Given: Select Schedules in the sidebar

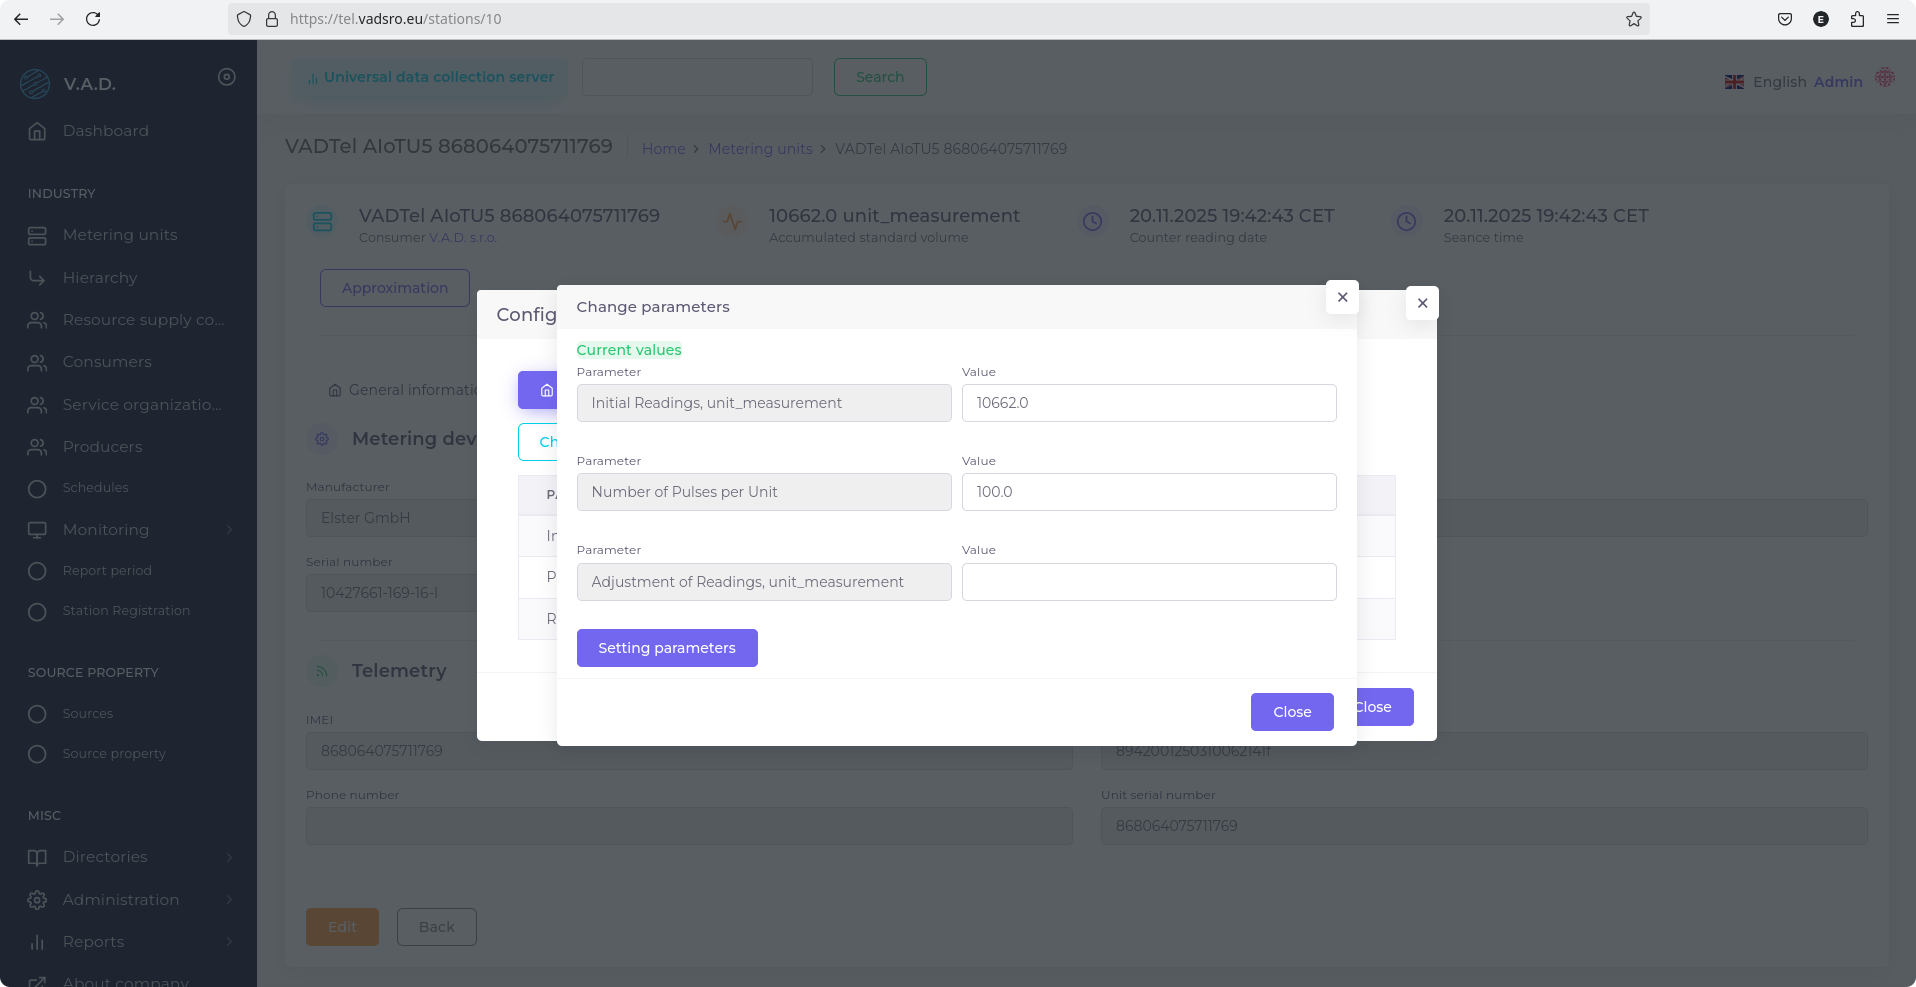Looking at the screenshot, I should click(95, 488).
